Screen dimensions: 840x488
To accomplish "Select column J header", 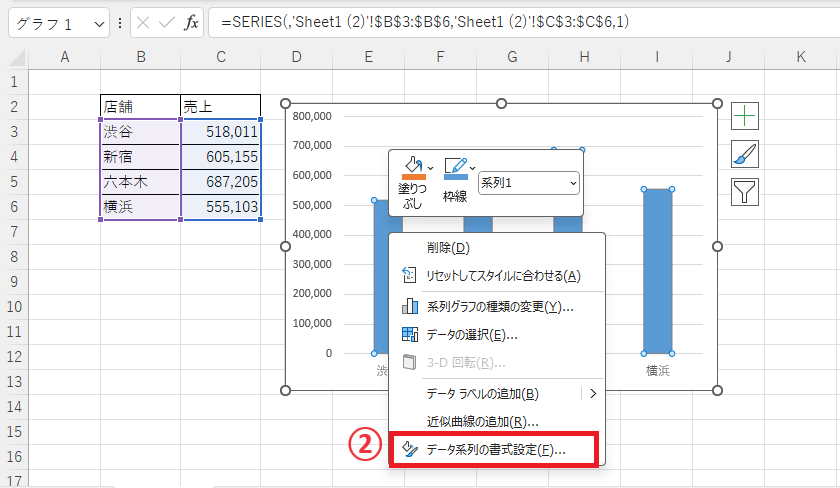I will click(x=729, y=57).
